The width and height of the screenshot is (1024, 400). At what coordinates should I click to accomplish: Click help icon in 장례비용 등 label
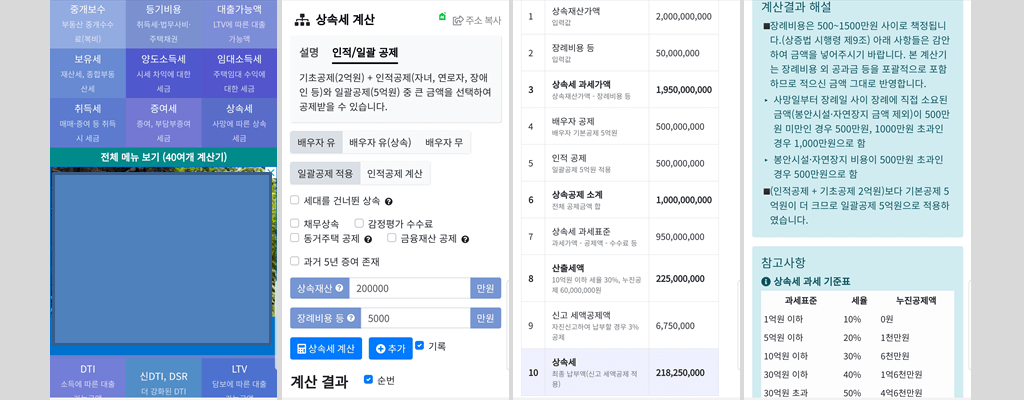click(x=351, y=319)
